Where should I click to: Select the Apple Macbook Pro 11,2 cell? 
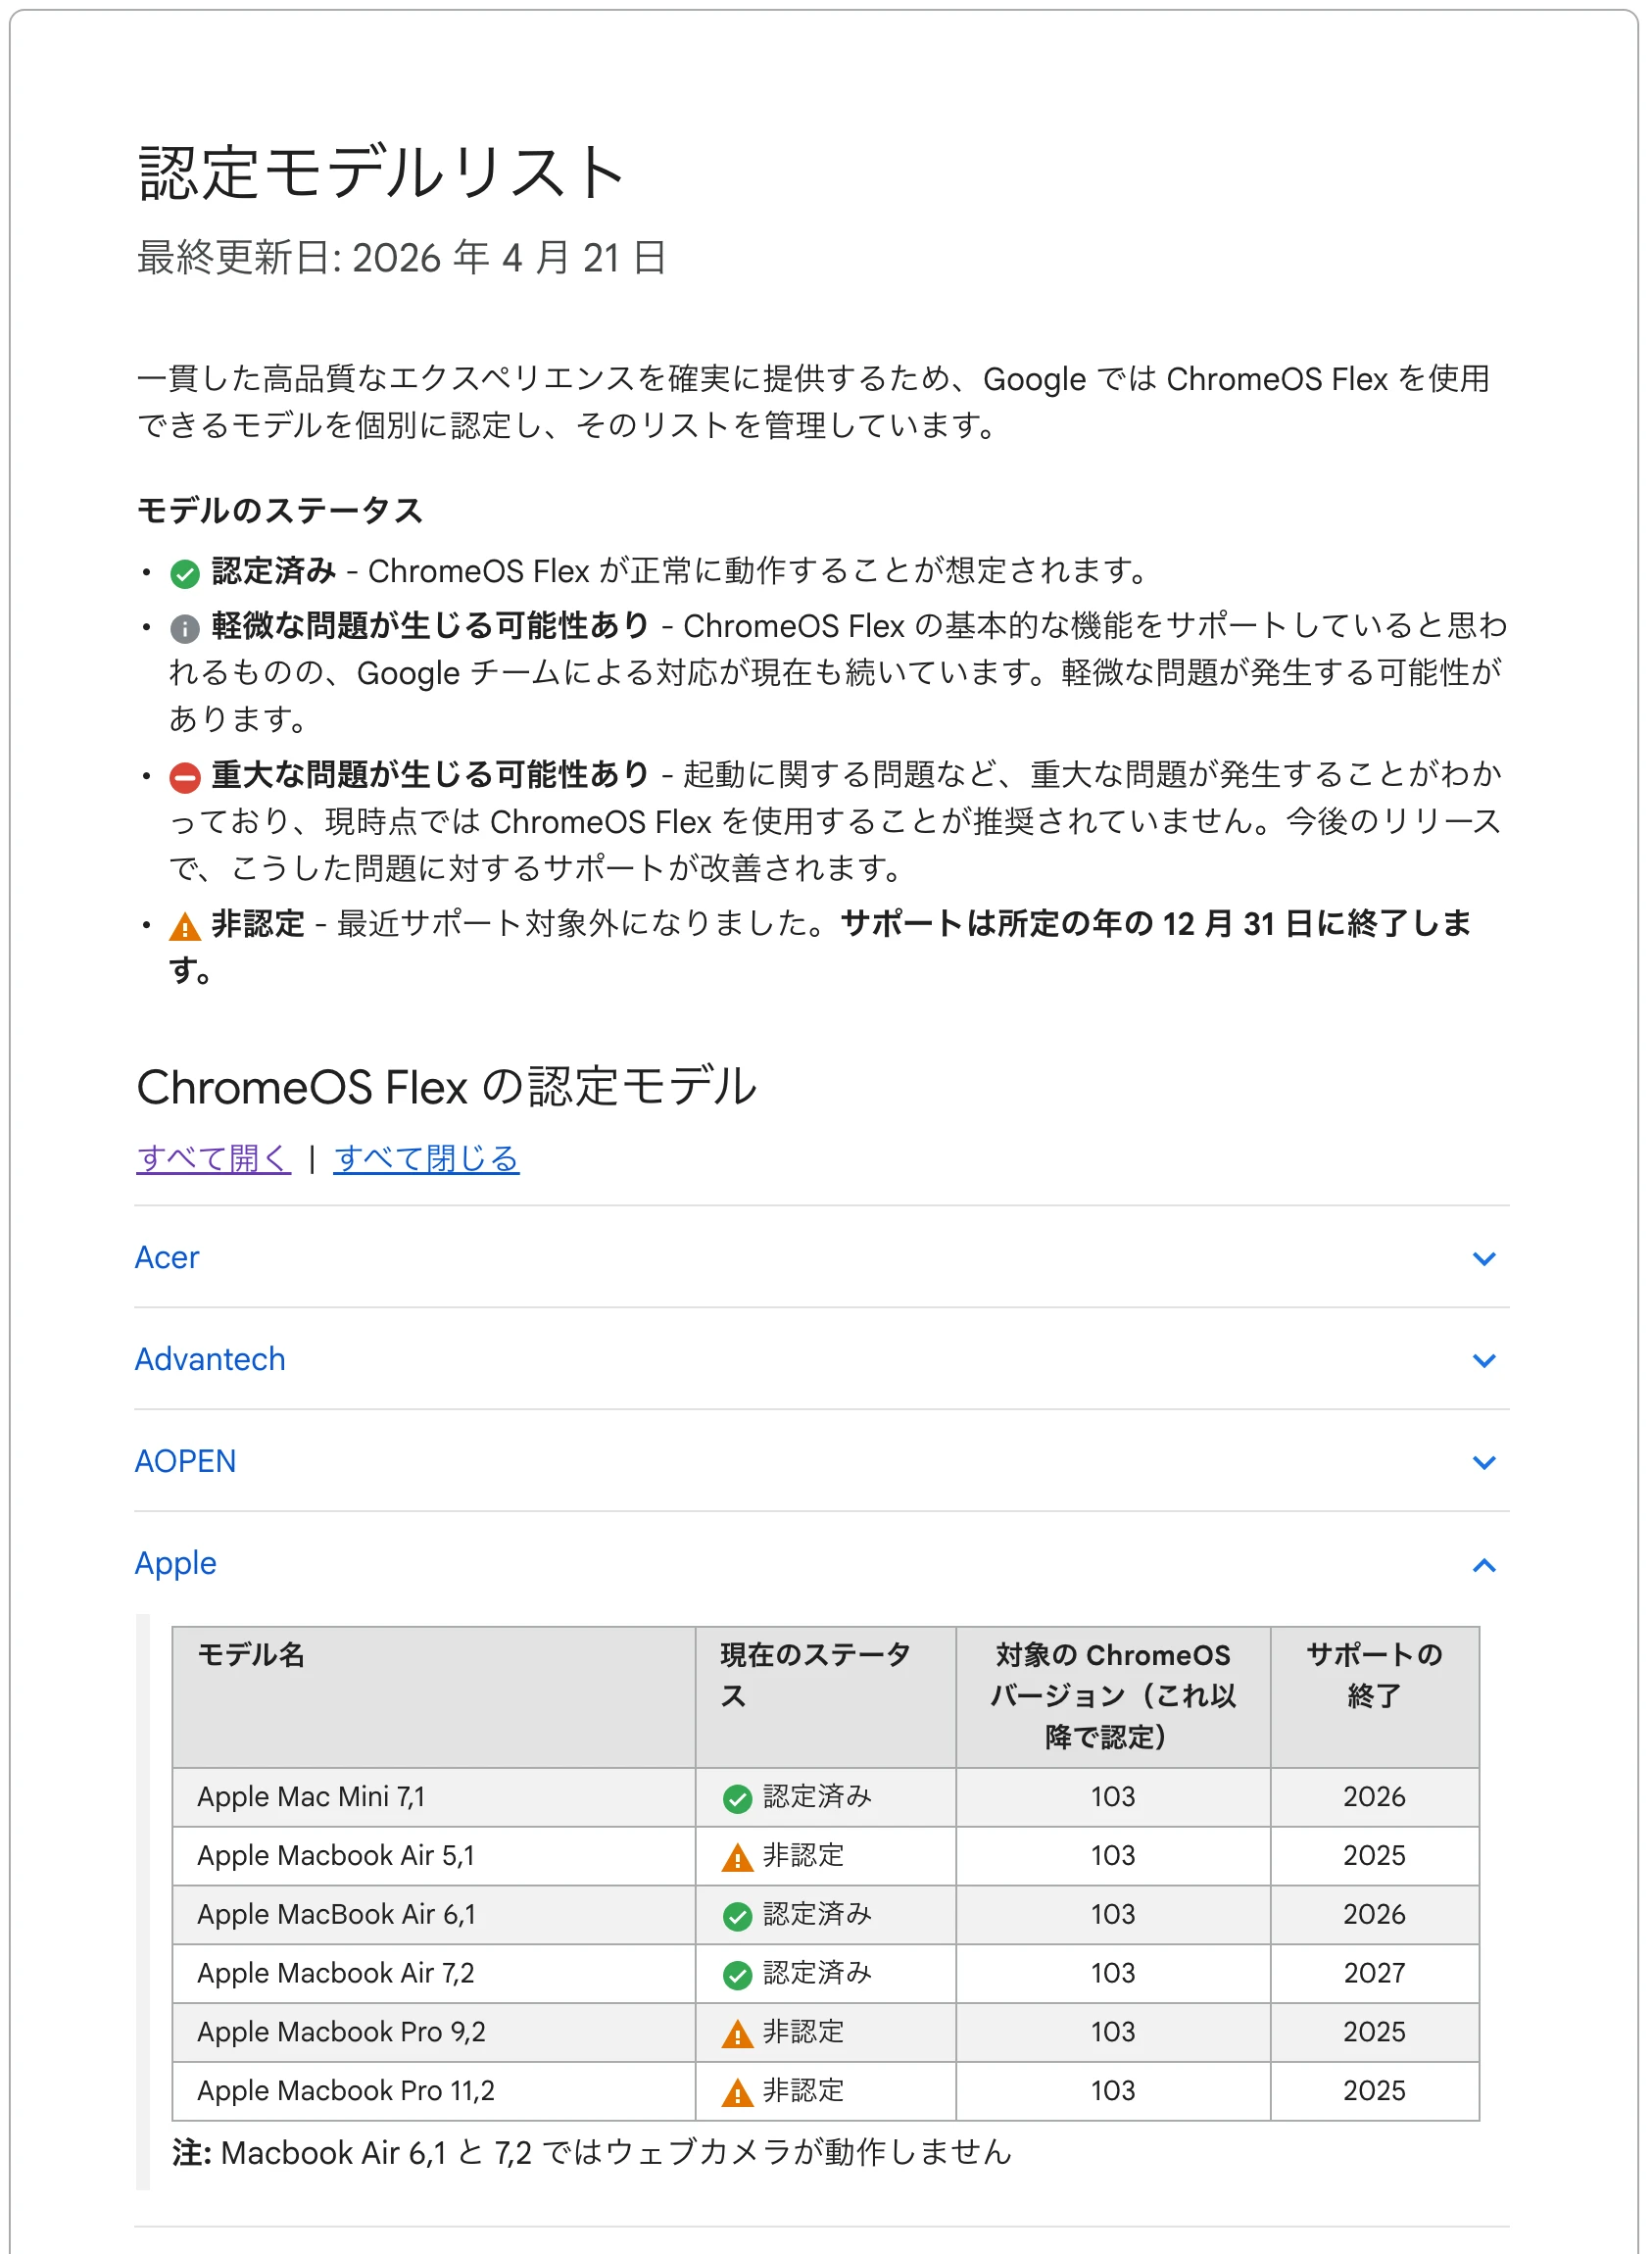(434, 2092)
